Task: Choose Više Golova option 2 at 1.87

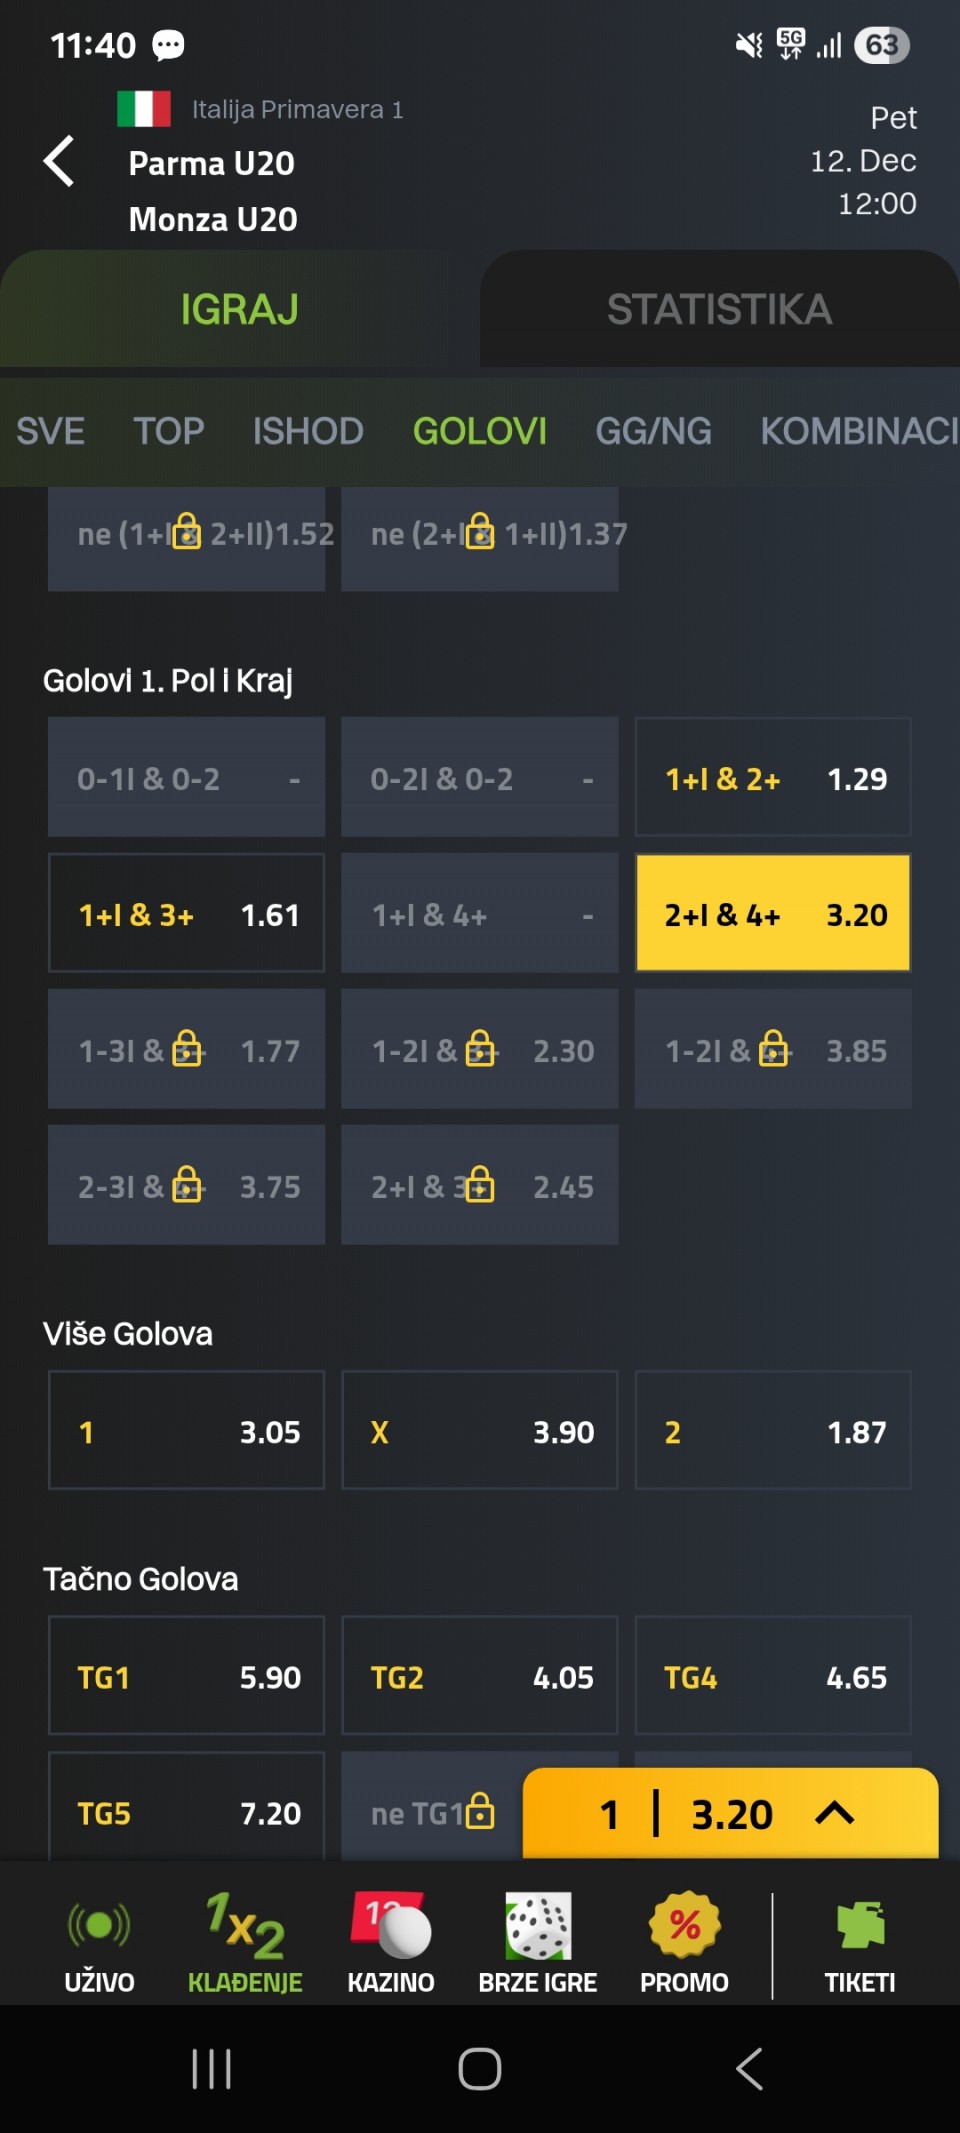Action: [773, 1431]
